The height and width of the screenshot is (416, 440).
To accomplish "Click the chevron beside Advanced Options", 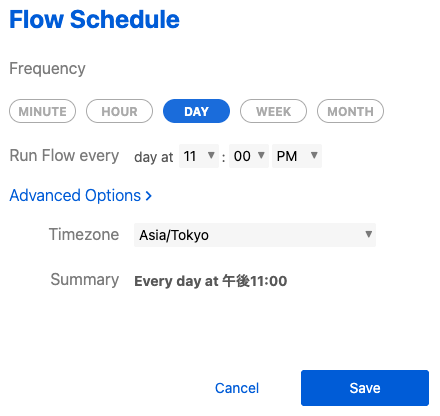I will point(149,196).
